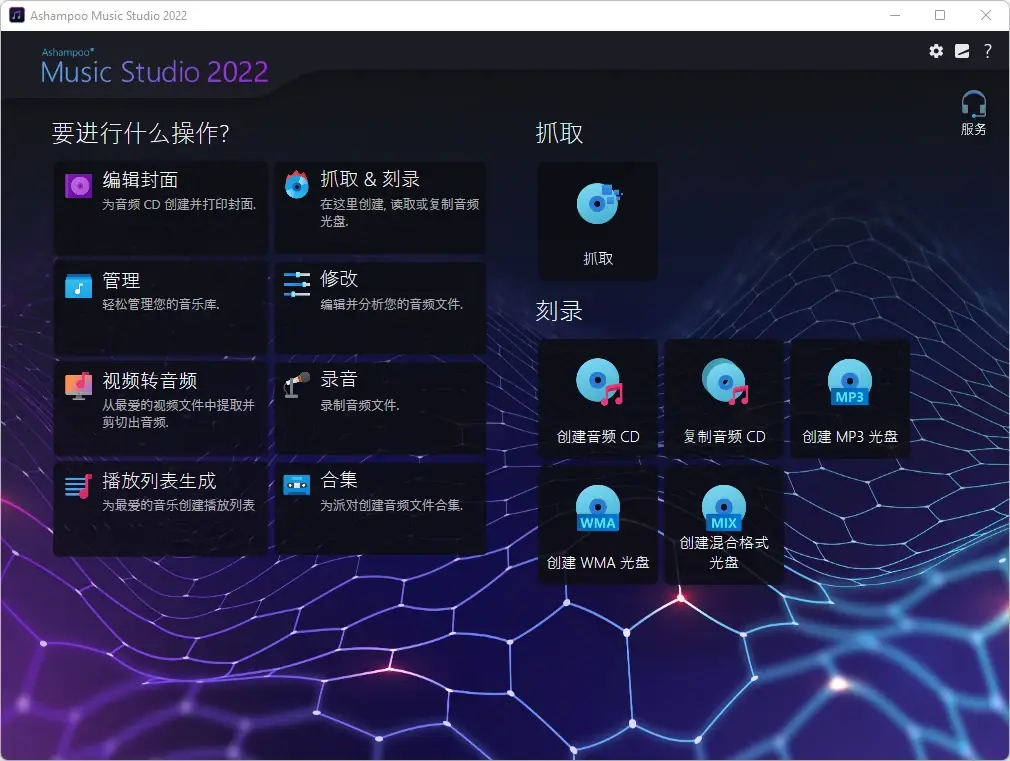1010x761 pixels.
Task: Open the 服务 headset icon
Action: point(973,103)
